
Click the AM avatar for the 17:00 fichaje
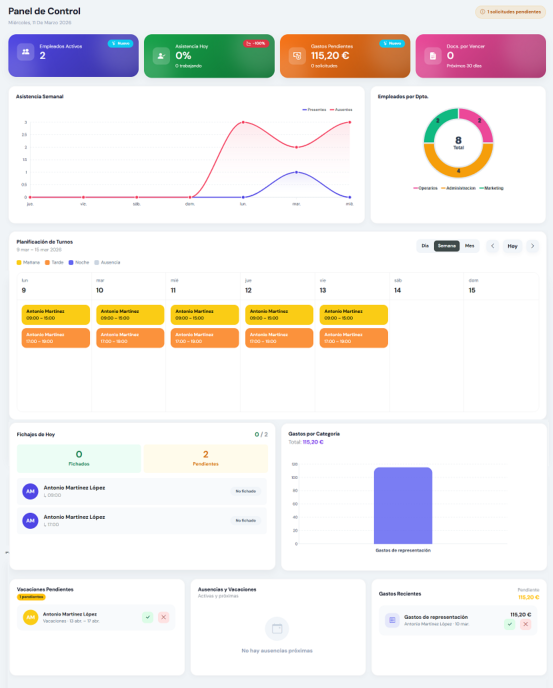tap(30, 521)
